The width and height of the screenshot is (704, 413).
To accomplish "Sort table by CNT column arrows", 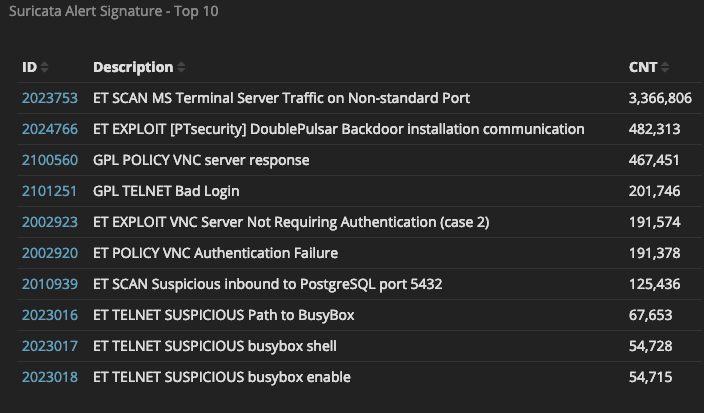I will coord(665,67).
